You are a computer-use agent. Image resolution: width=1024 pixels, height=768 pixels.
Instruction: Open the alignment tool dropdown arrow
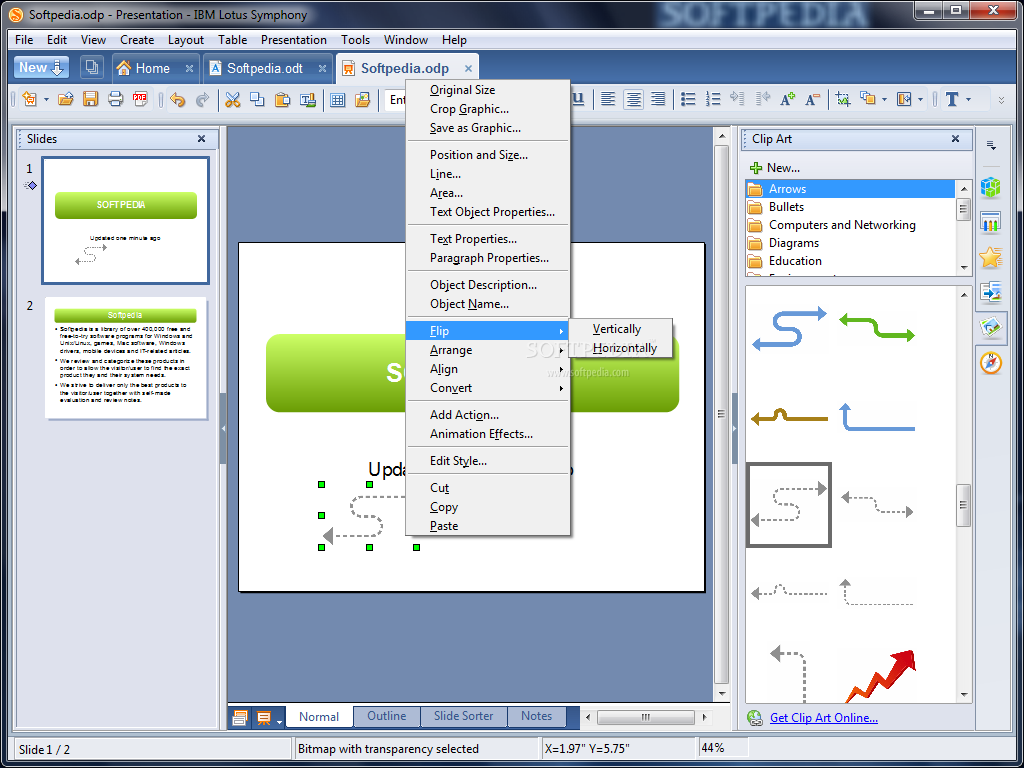920,100
